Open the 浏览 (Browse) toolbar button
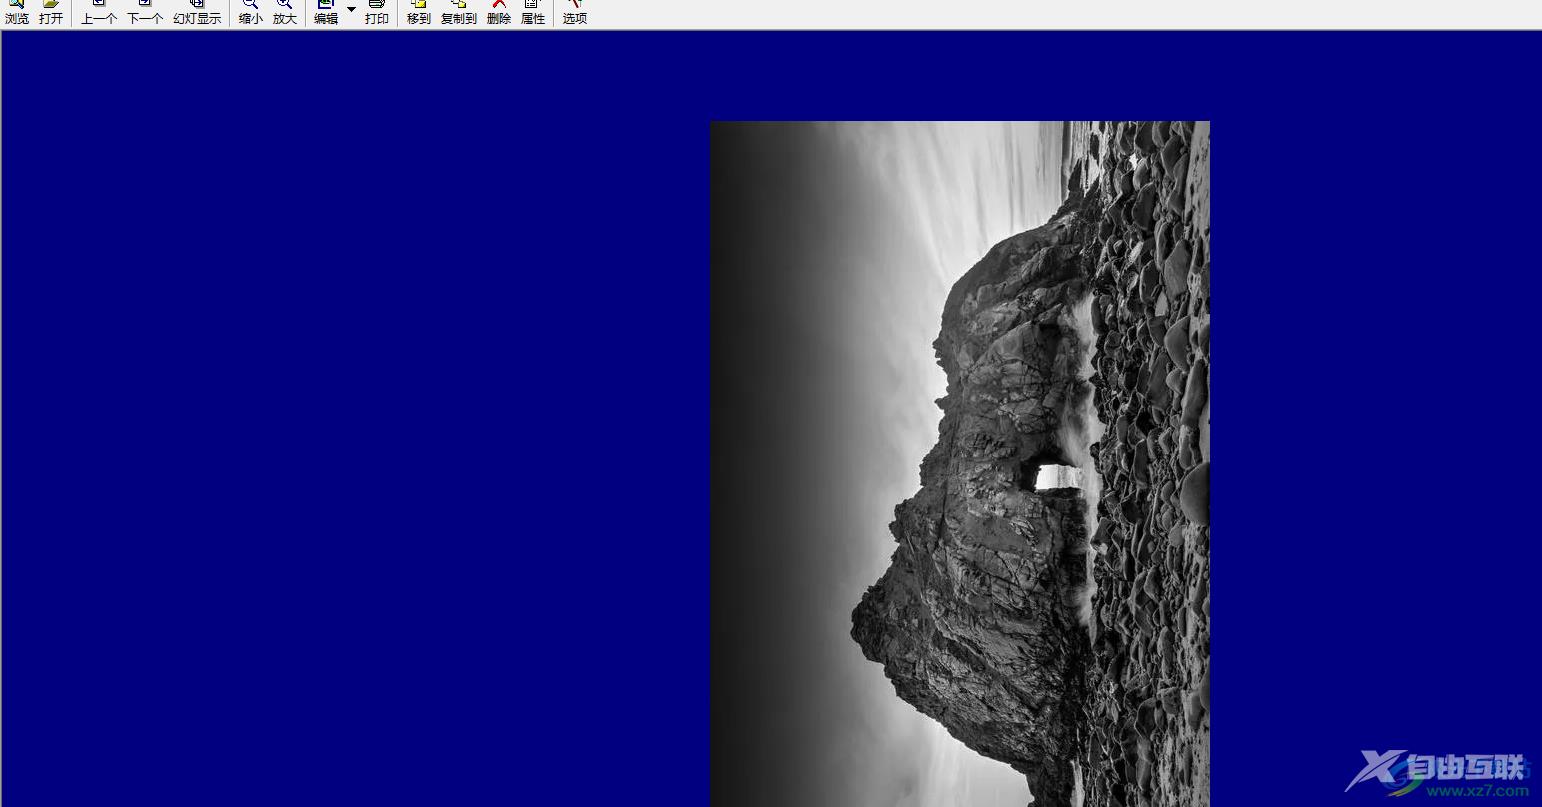 tap(17, 13)
